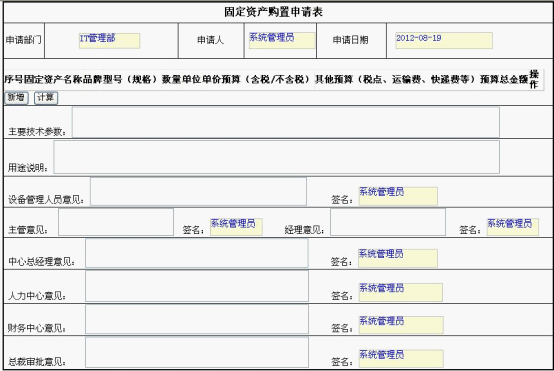This screenshot has width=554, height=371.
Task: Click the 预算总金额 column header
Action: tap(504, 79)
